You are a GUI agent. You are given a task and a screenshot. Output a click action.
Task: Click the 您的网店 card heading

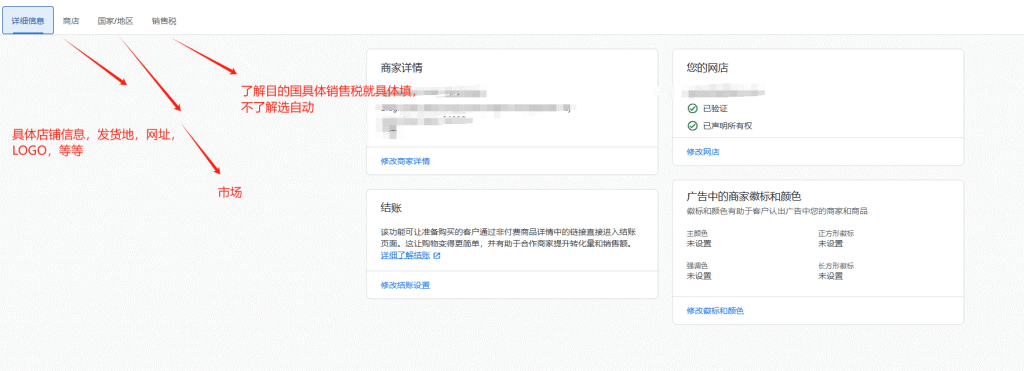[707, 68]
